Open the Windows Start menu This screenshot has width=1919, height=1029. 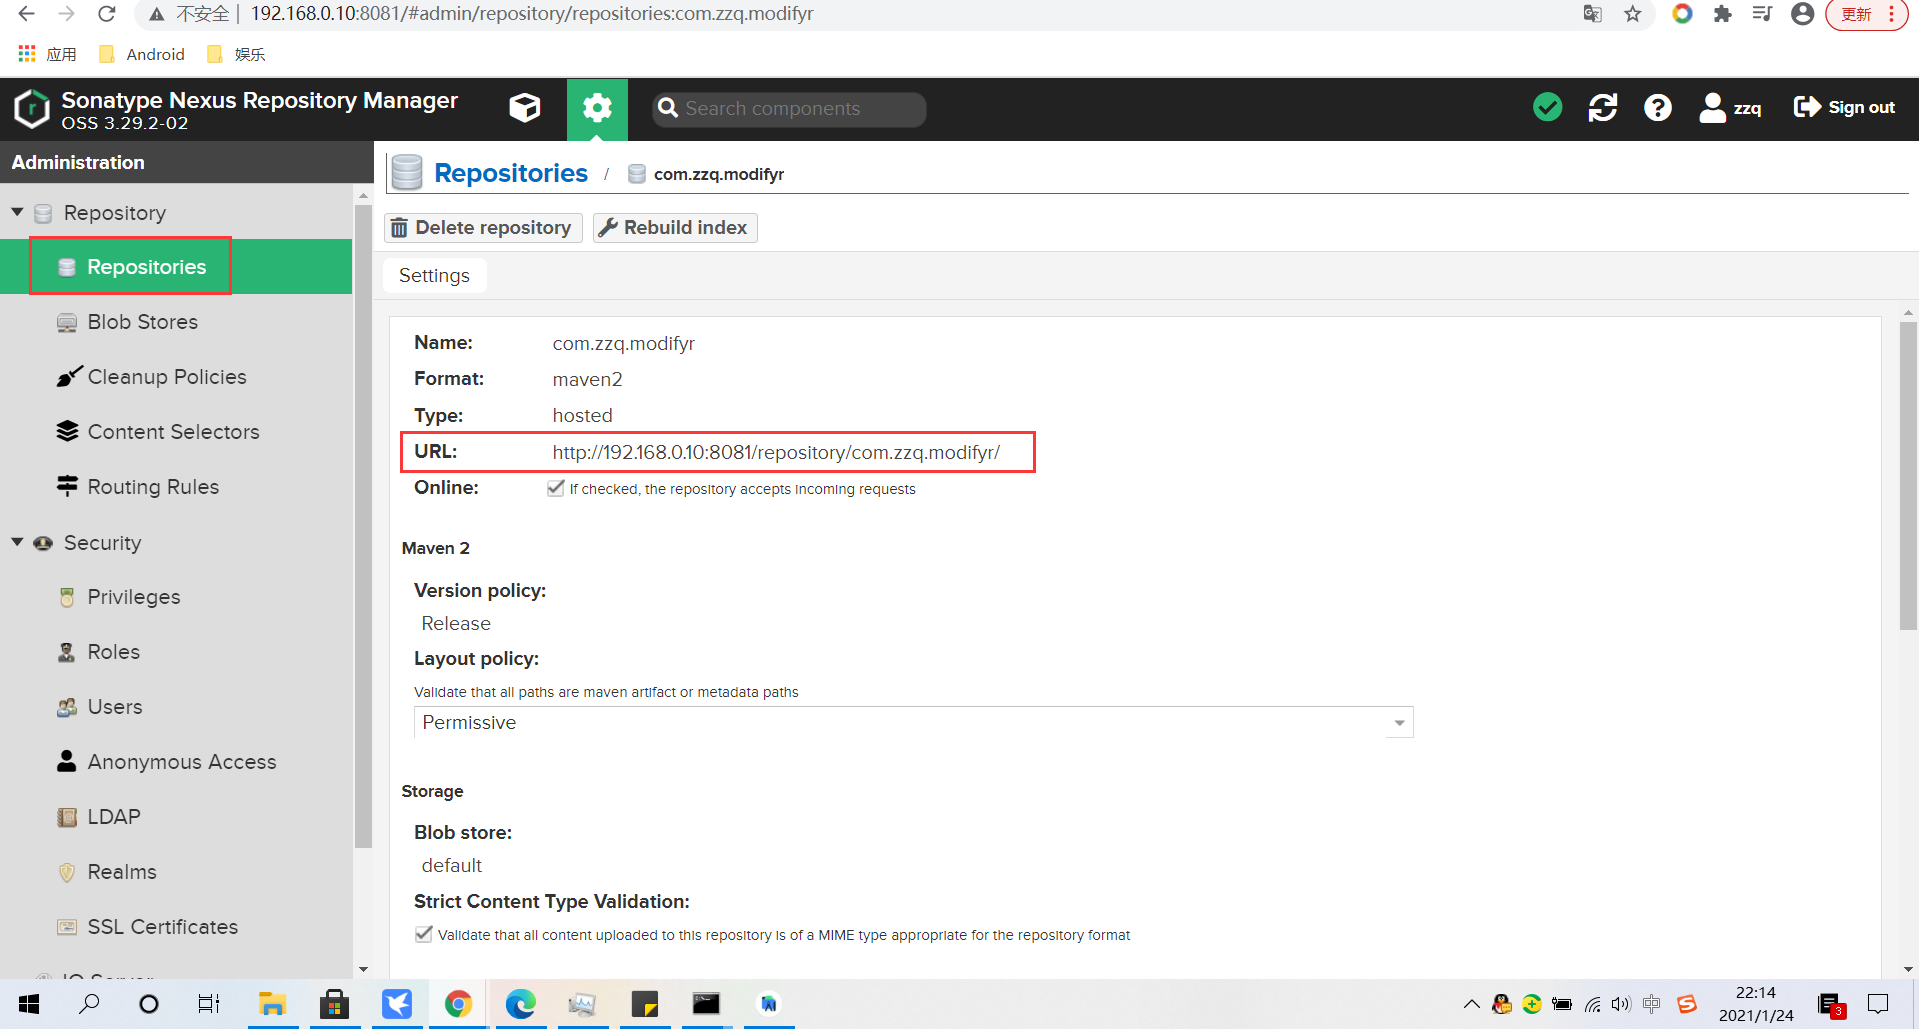pyautogui.click(x=29, y=1003)
